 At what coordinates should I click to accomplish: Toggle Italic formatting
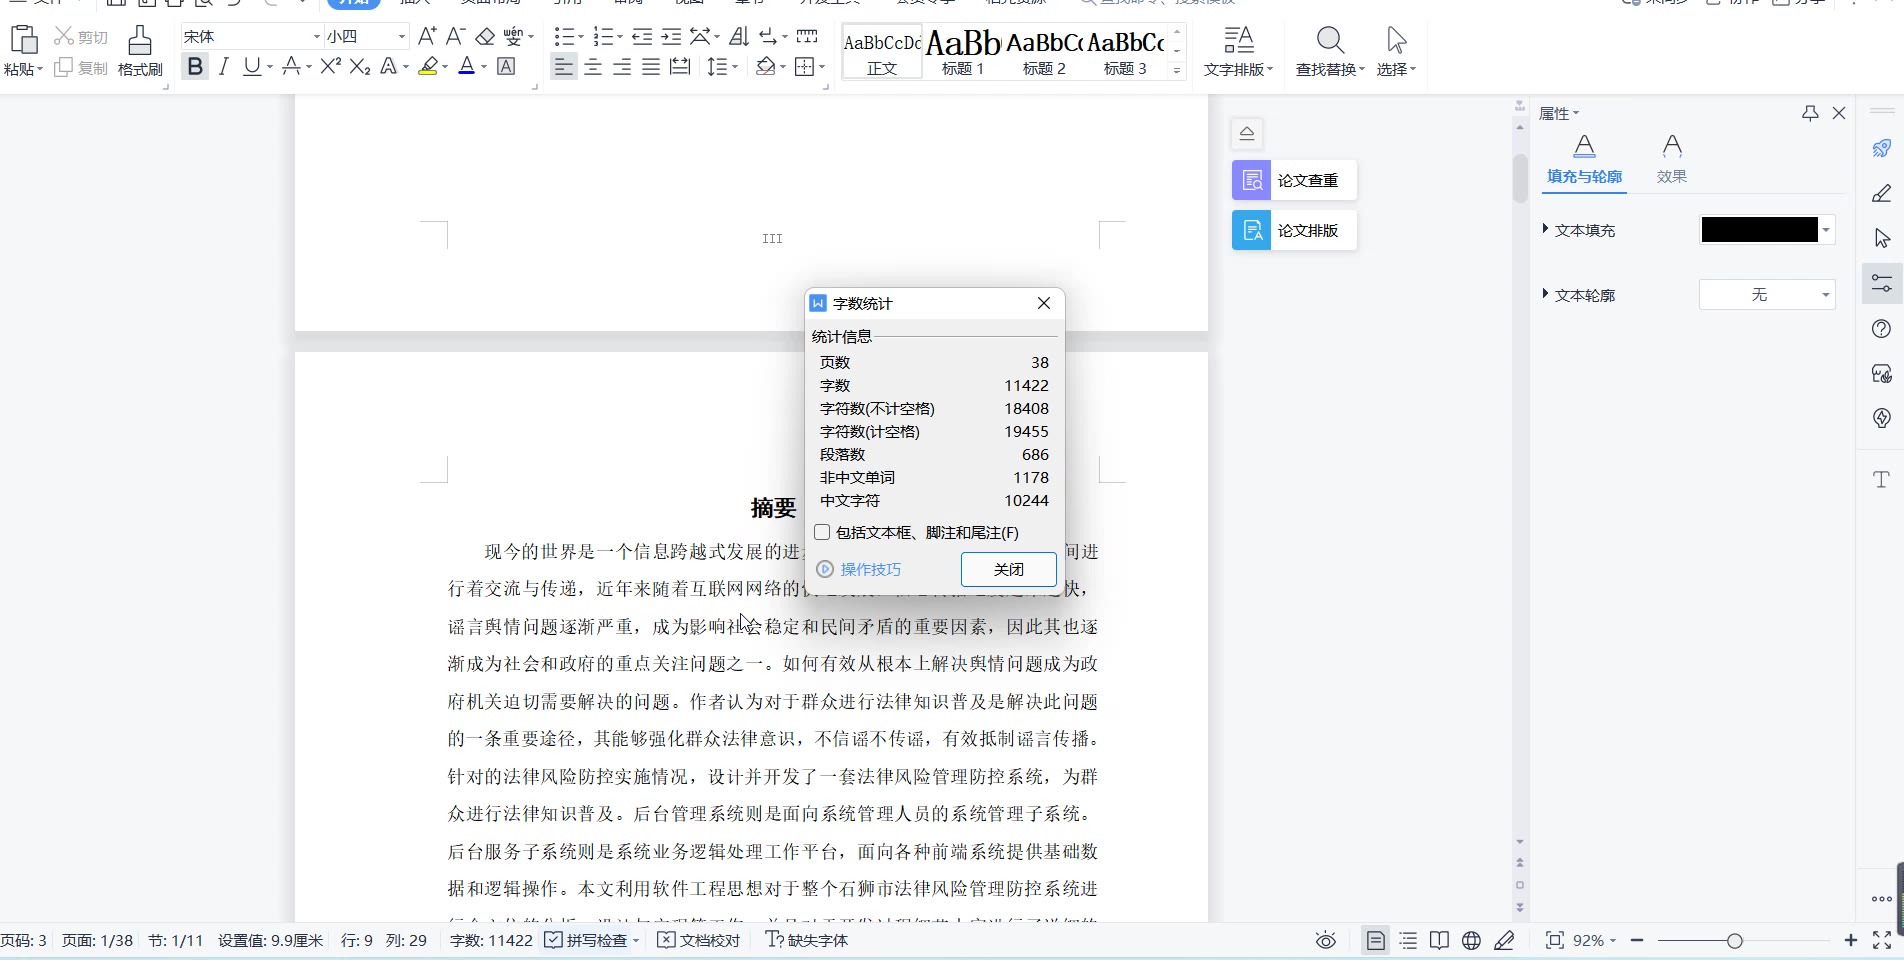point(224,67)
